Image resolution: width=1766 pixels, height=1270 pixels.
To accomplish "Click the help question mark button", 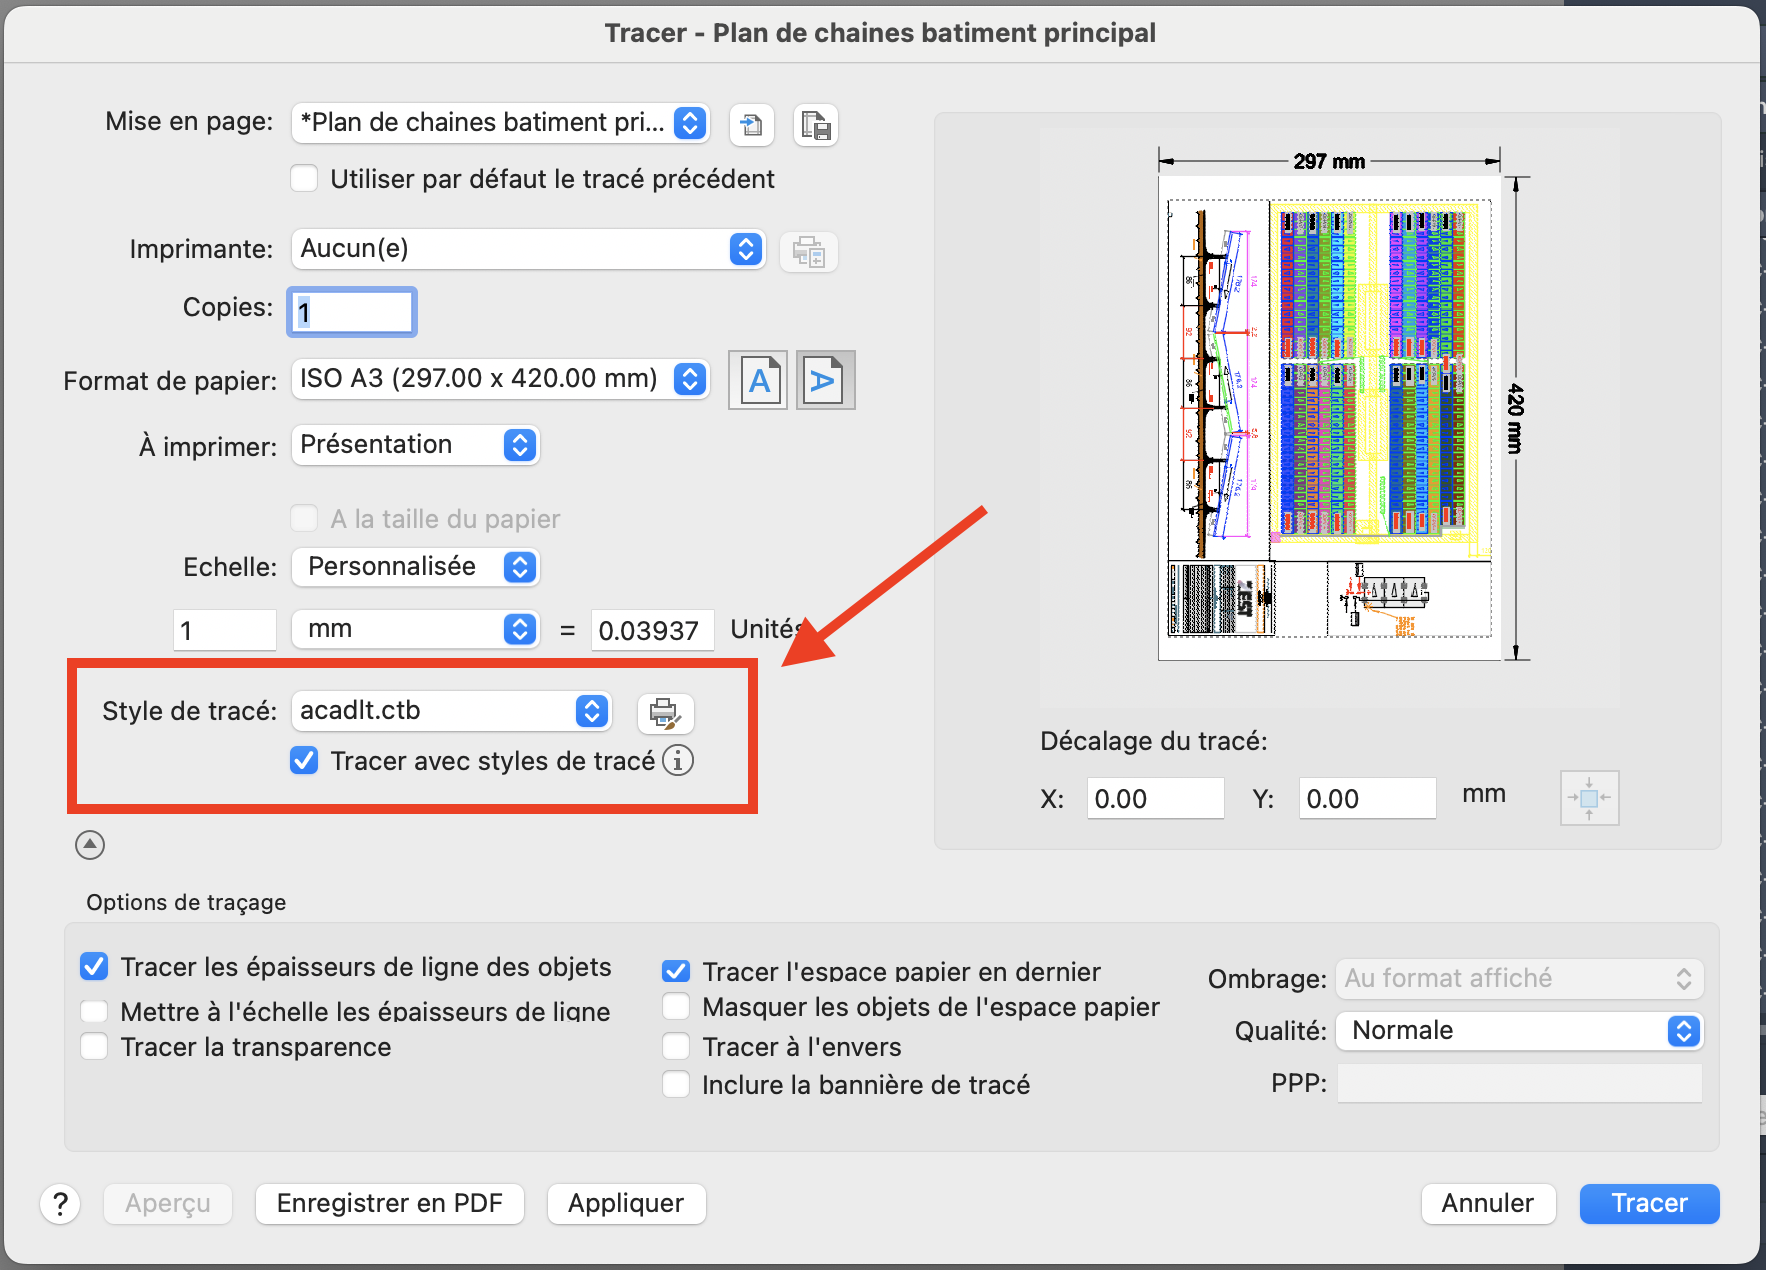I will pyautogui.click(x=60, y=1204).
